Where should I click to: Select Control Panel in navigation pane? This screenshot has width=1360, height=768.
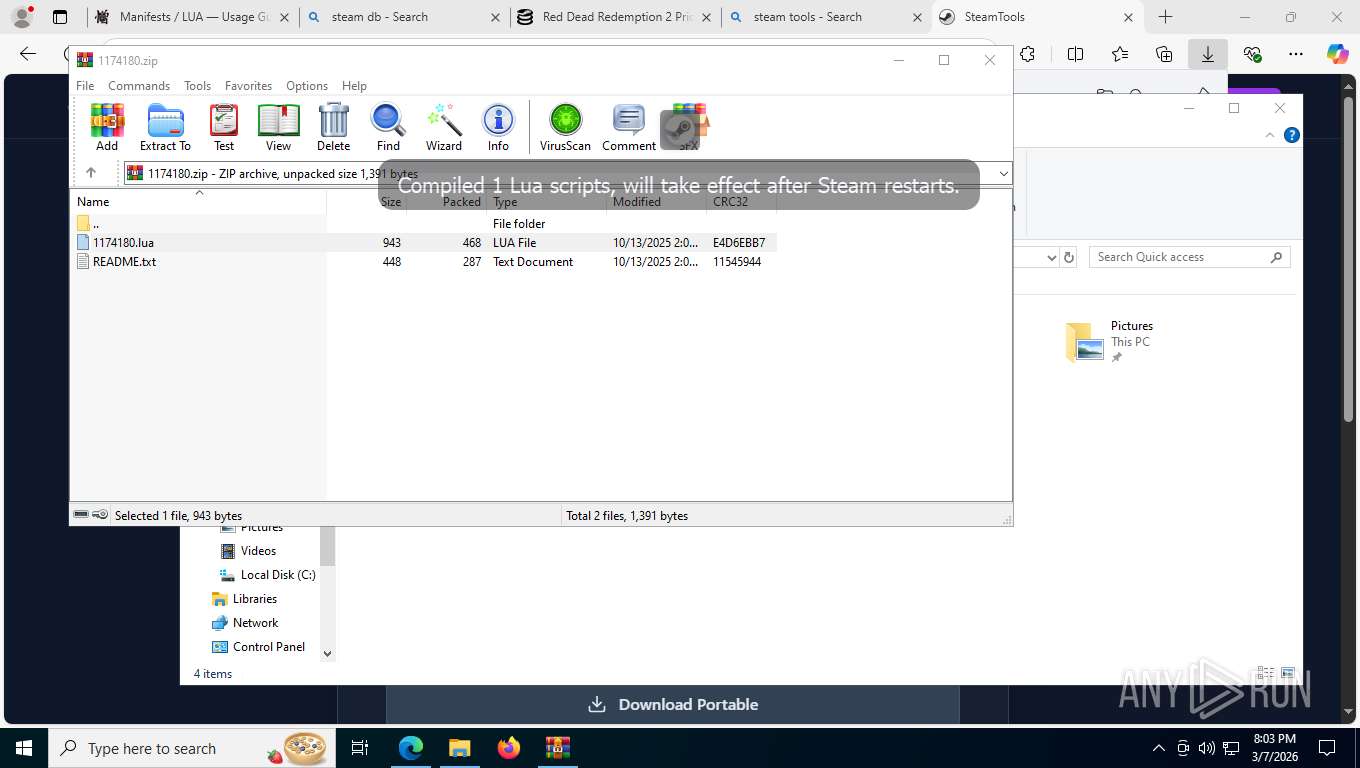pos(258,647)
